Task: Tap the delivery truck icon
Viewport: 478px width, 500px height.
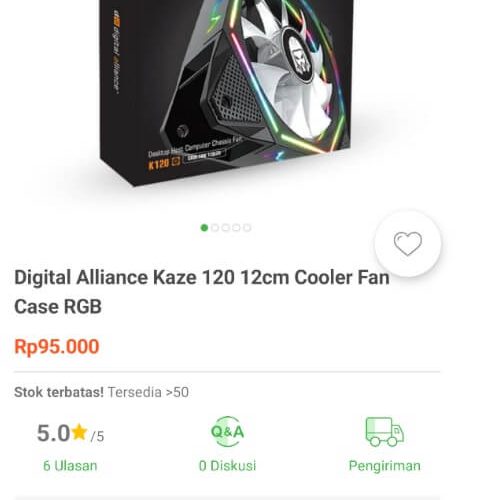Action: pos(385,431)
